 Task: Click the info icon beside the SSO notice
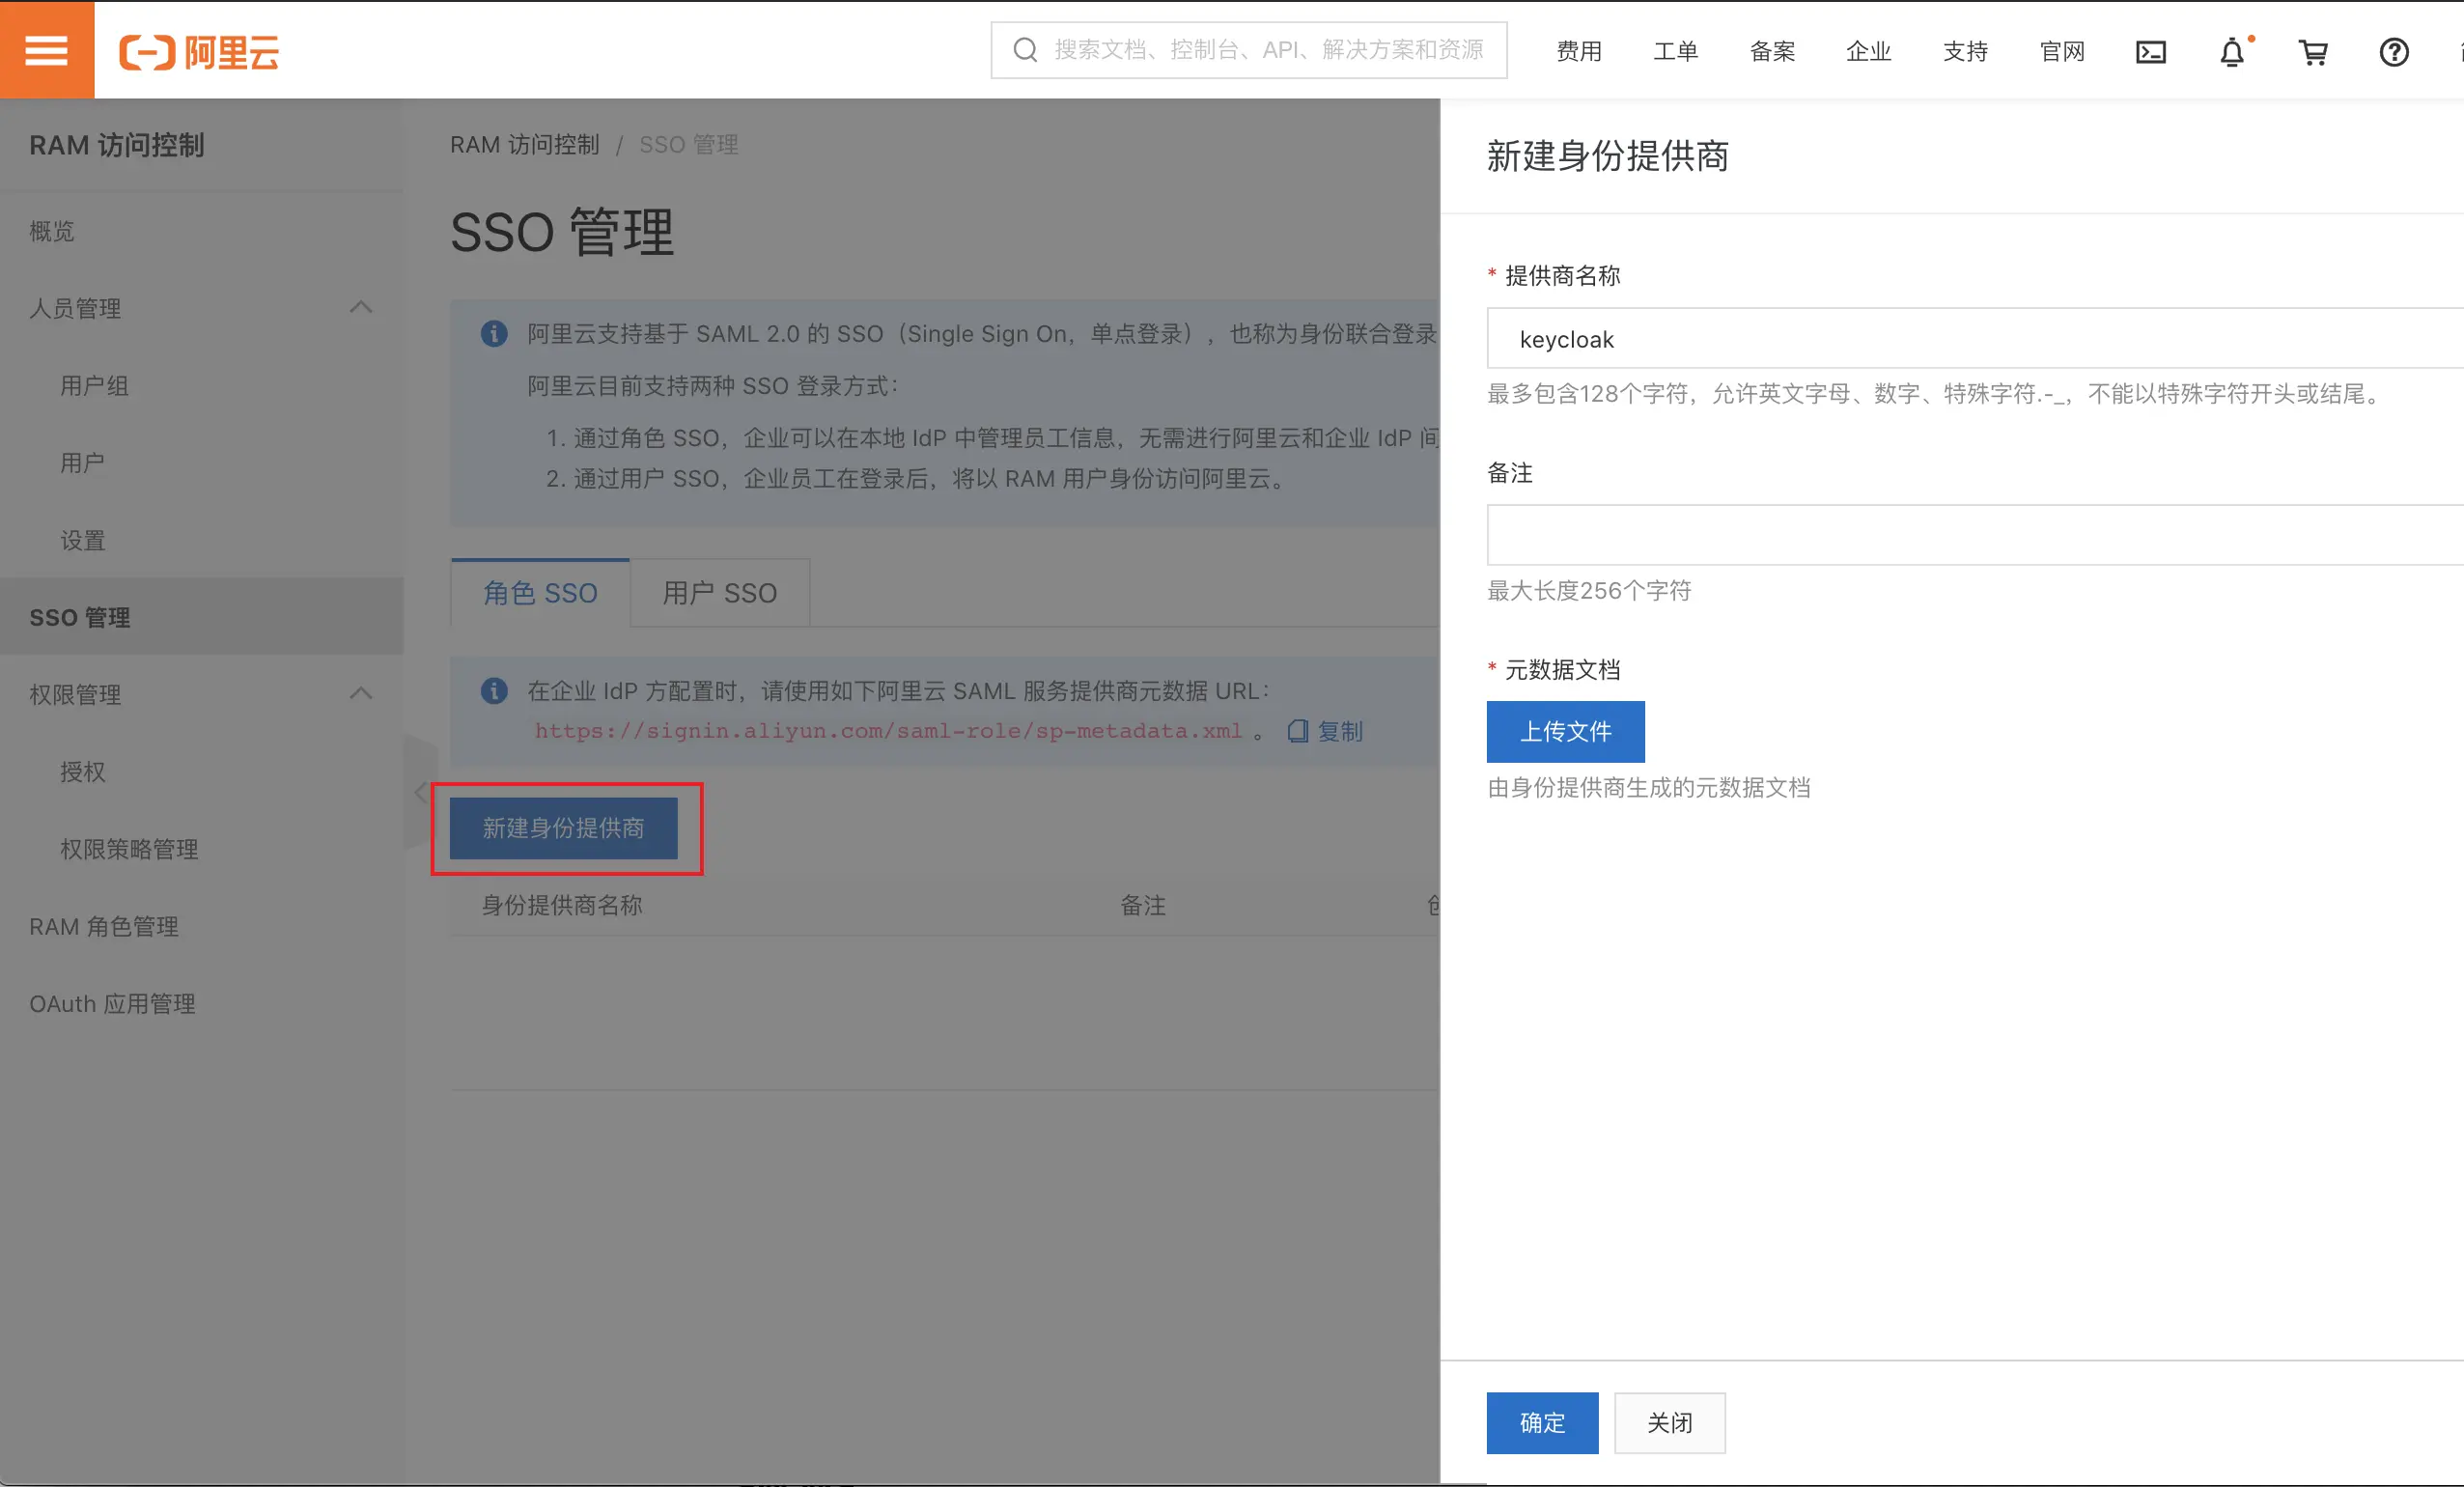coord(493,333)
